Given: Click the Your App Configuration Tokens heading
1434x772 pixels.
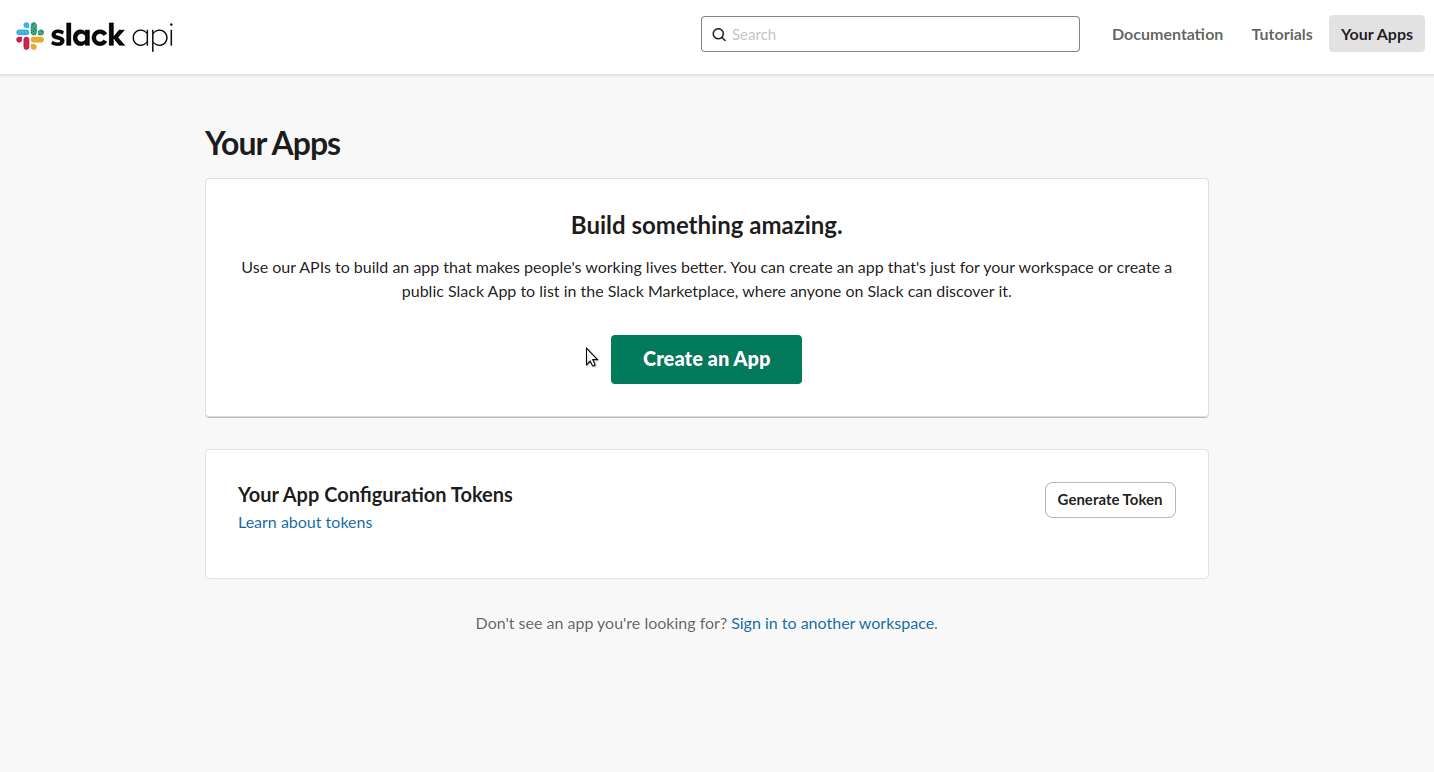Looking at the screenshot, I should (x=375, y=494).
